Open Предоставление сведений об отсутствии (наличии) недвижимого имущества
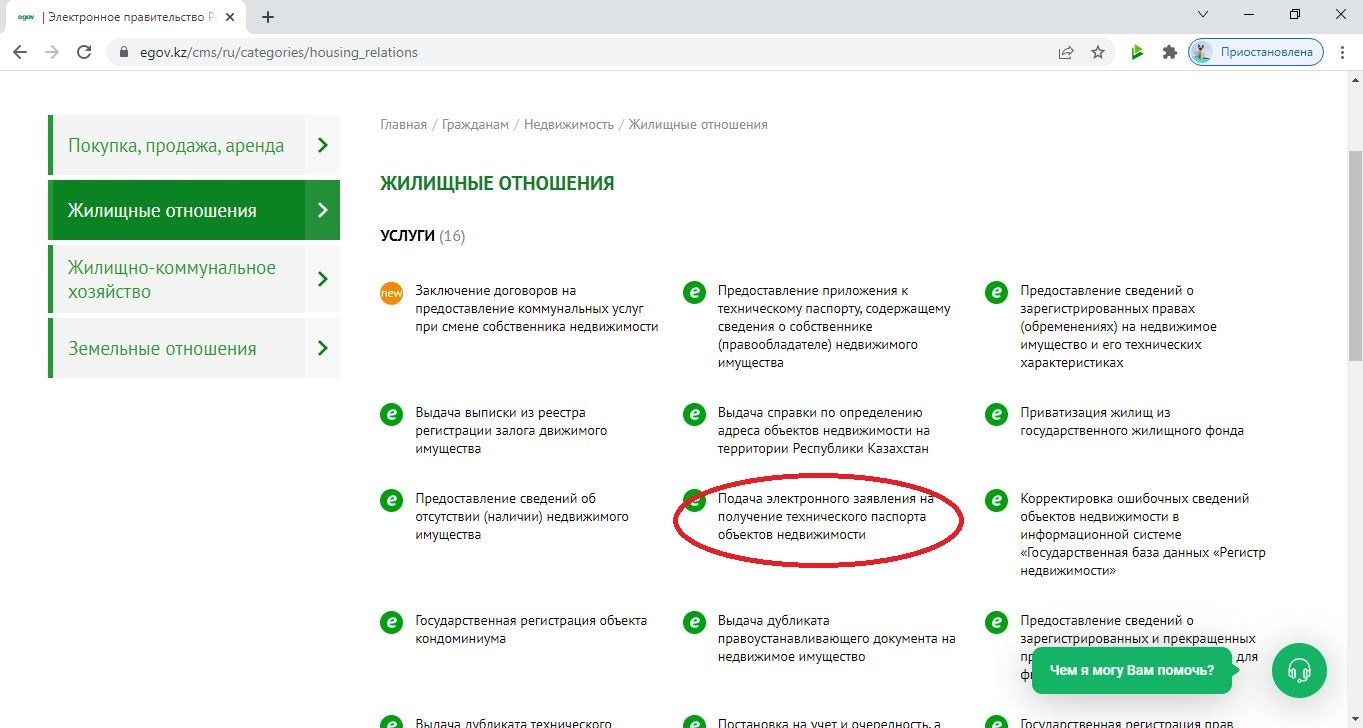The width and height of the screenshot is (1363, 728). (521, 517)
